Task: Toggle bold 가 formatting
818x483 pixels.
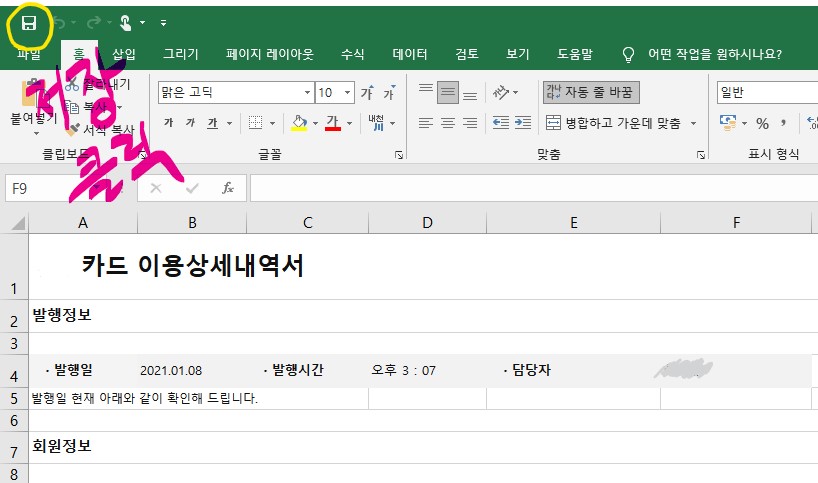Action: [169, 123]
